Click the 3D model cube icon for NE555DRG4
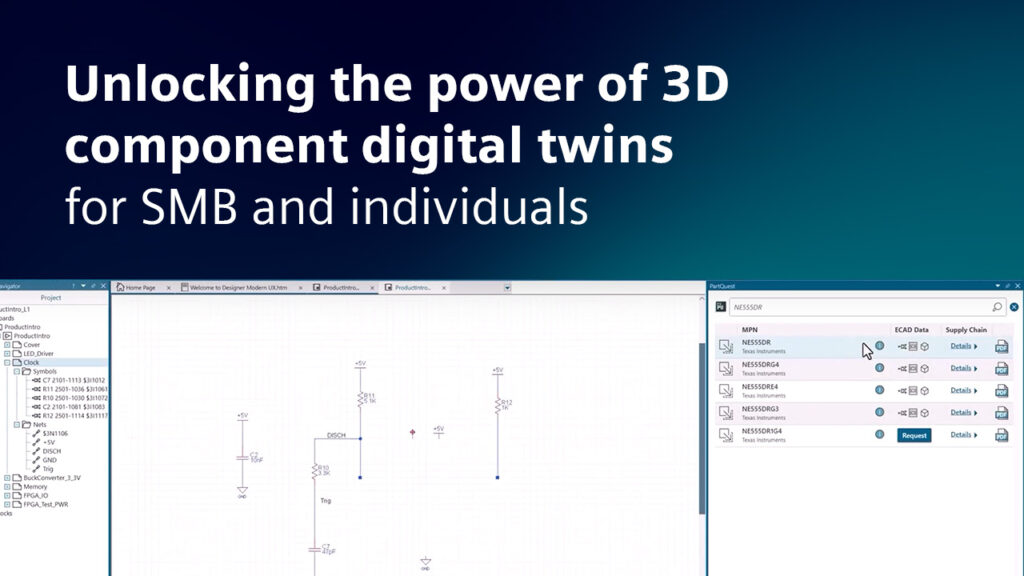1024x576 pixels. point(924,368)
